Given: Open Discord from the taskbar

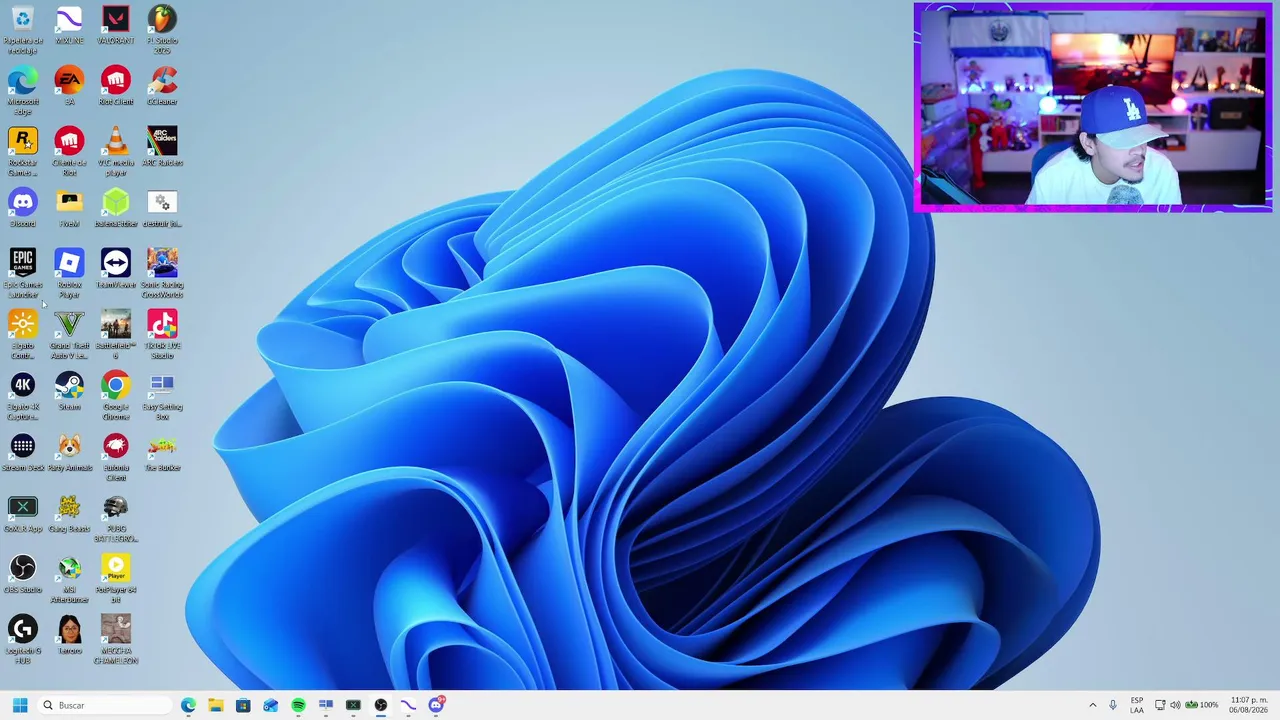Looking at the screenshot, I should coord(436,705).
